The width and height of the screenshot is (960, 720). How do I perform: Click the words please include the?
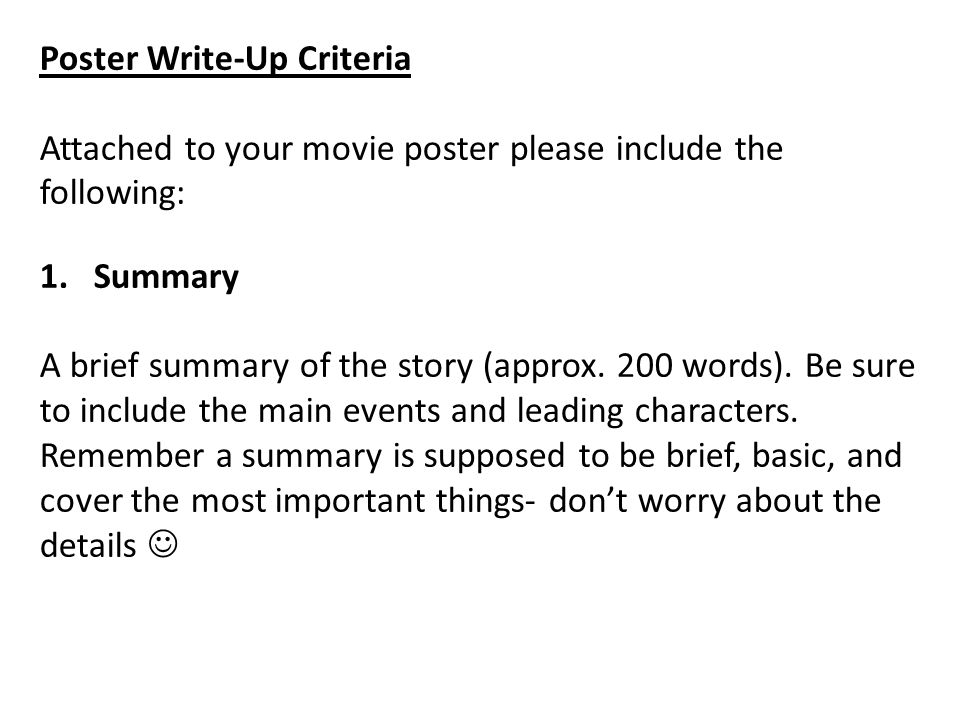pos(647,149)
